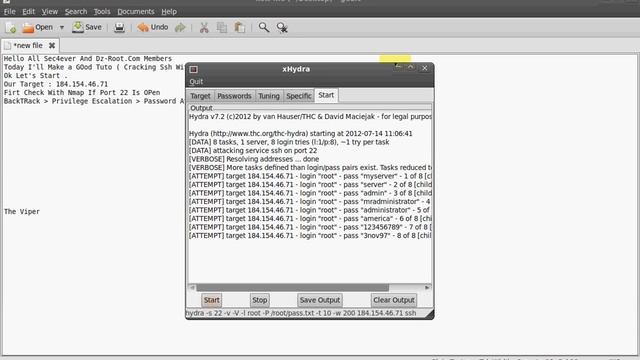
Task: Click the xHydra window menu icon
Action: (193, 69)
